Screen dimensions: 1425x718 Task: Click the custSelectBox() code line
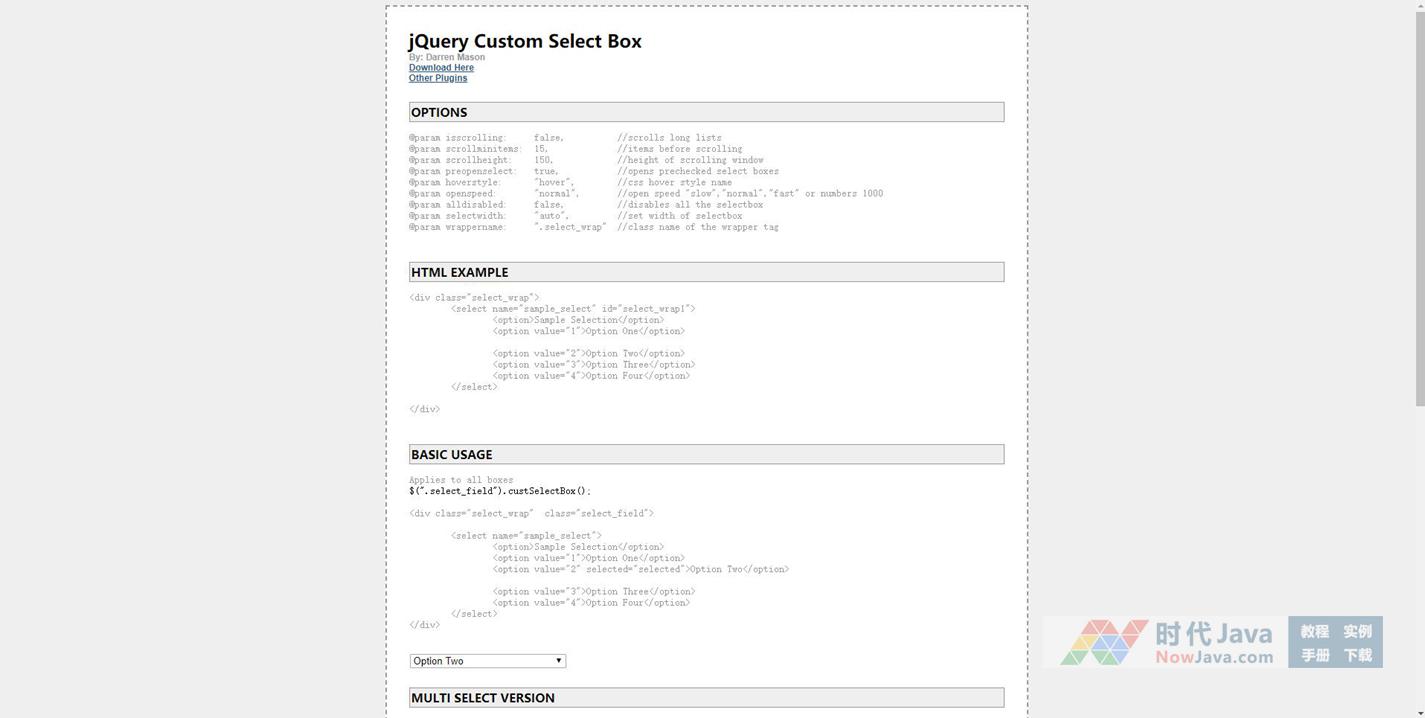point(499,491)
